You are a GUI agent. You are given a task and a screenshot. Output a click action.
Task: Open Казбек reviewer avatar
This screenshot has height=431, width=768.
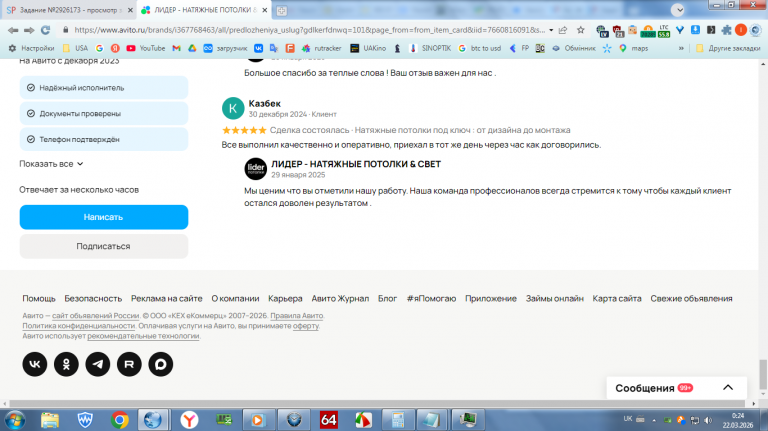pyautogui.click(x=233, y=108)
